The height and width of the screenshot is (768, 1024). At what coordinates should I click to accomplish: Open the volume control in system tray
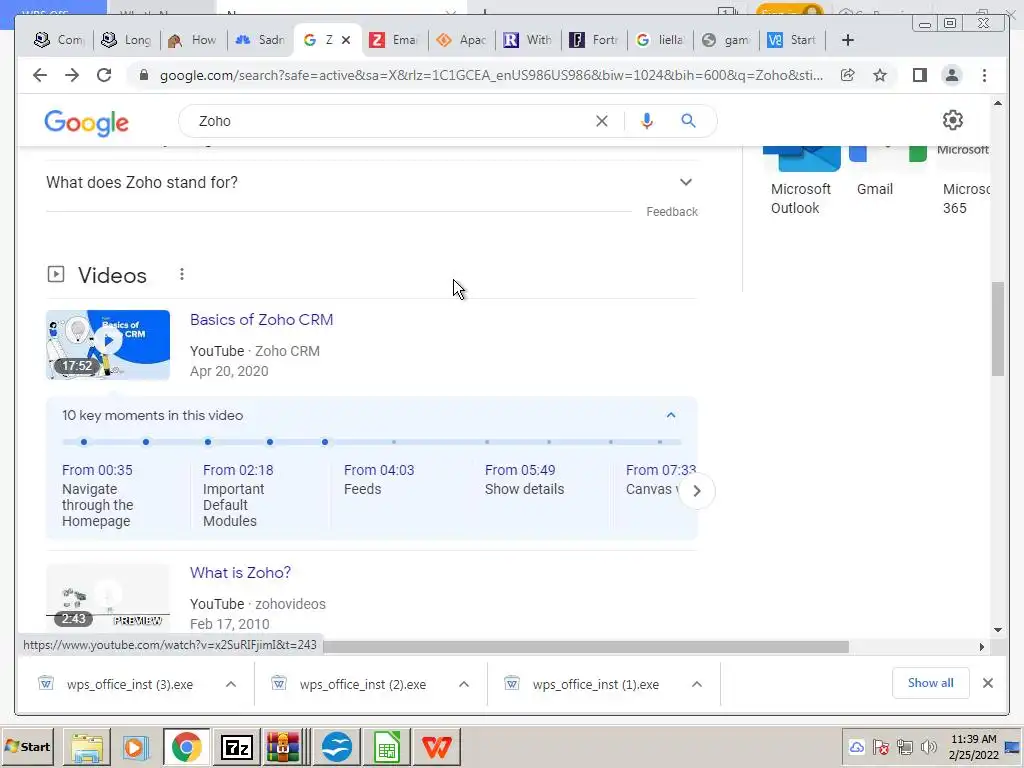coord(928,746)
